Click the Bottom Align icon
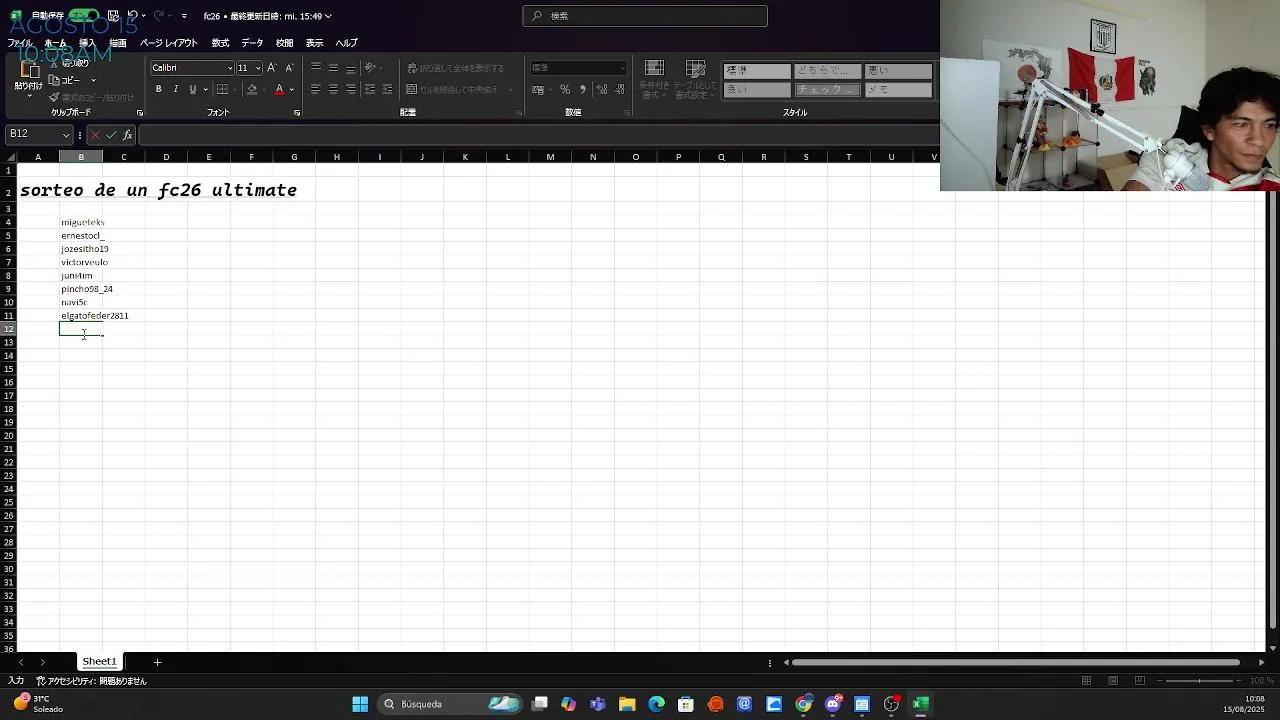This screenshot has width=1280, height=720. pos(350,68)
